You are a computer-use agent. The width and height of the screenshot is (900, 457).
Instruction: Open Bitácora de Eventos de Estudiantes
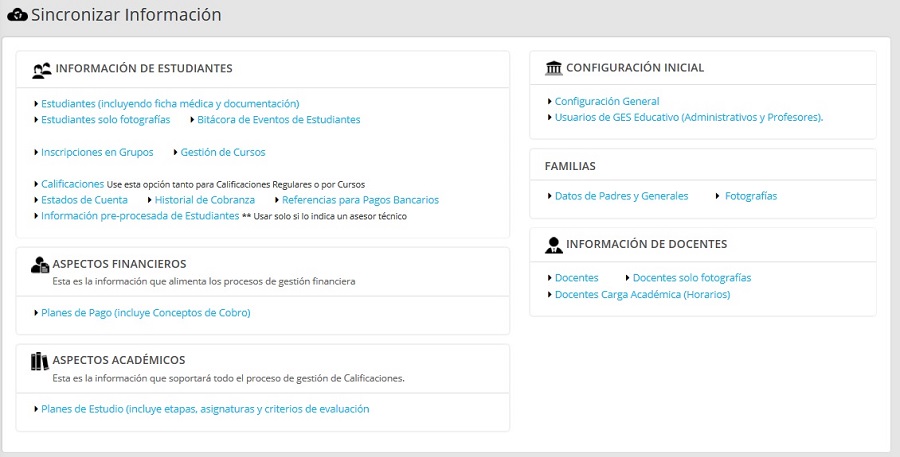(x=278, y=119)
